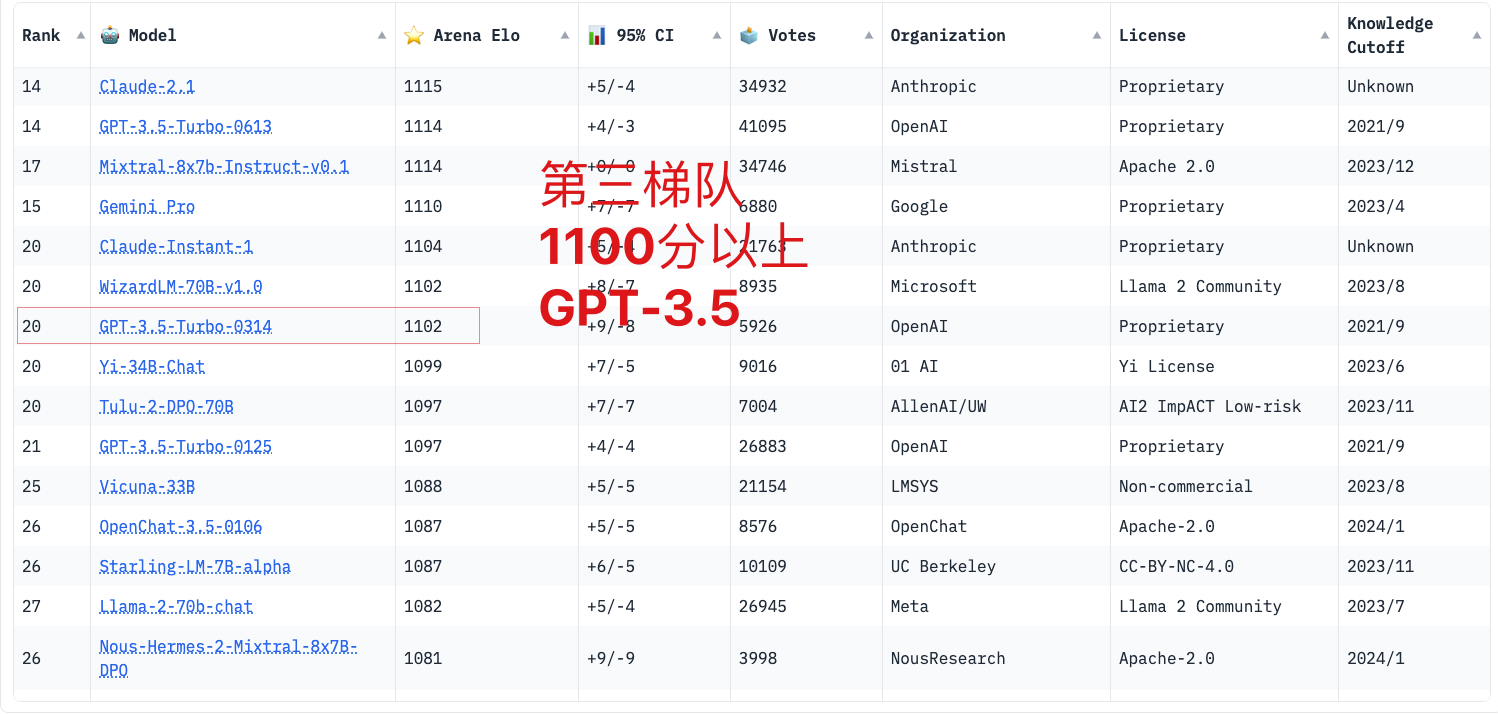1498x714 pixels.
Task: Open the Vicuna-33B model link
Action: pos(147,486)
